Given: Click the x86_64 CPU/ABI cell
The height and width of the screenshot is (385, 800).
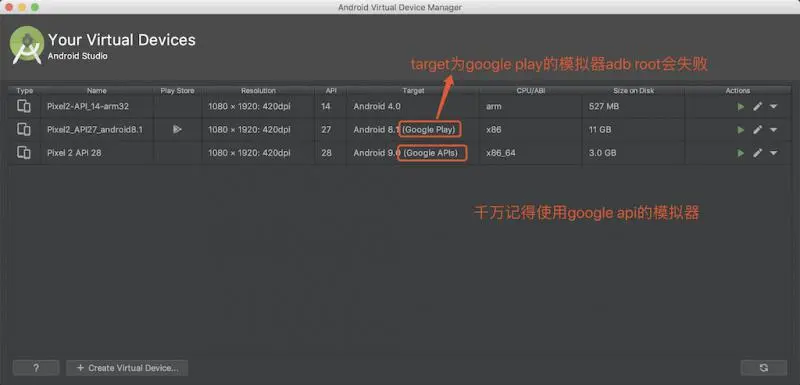Looking at the screenshot, I should point(531,153).
